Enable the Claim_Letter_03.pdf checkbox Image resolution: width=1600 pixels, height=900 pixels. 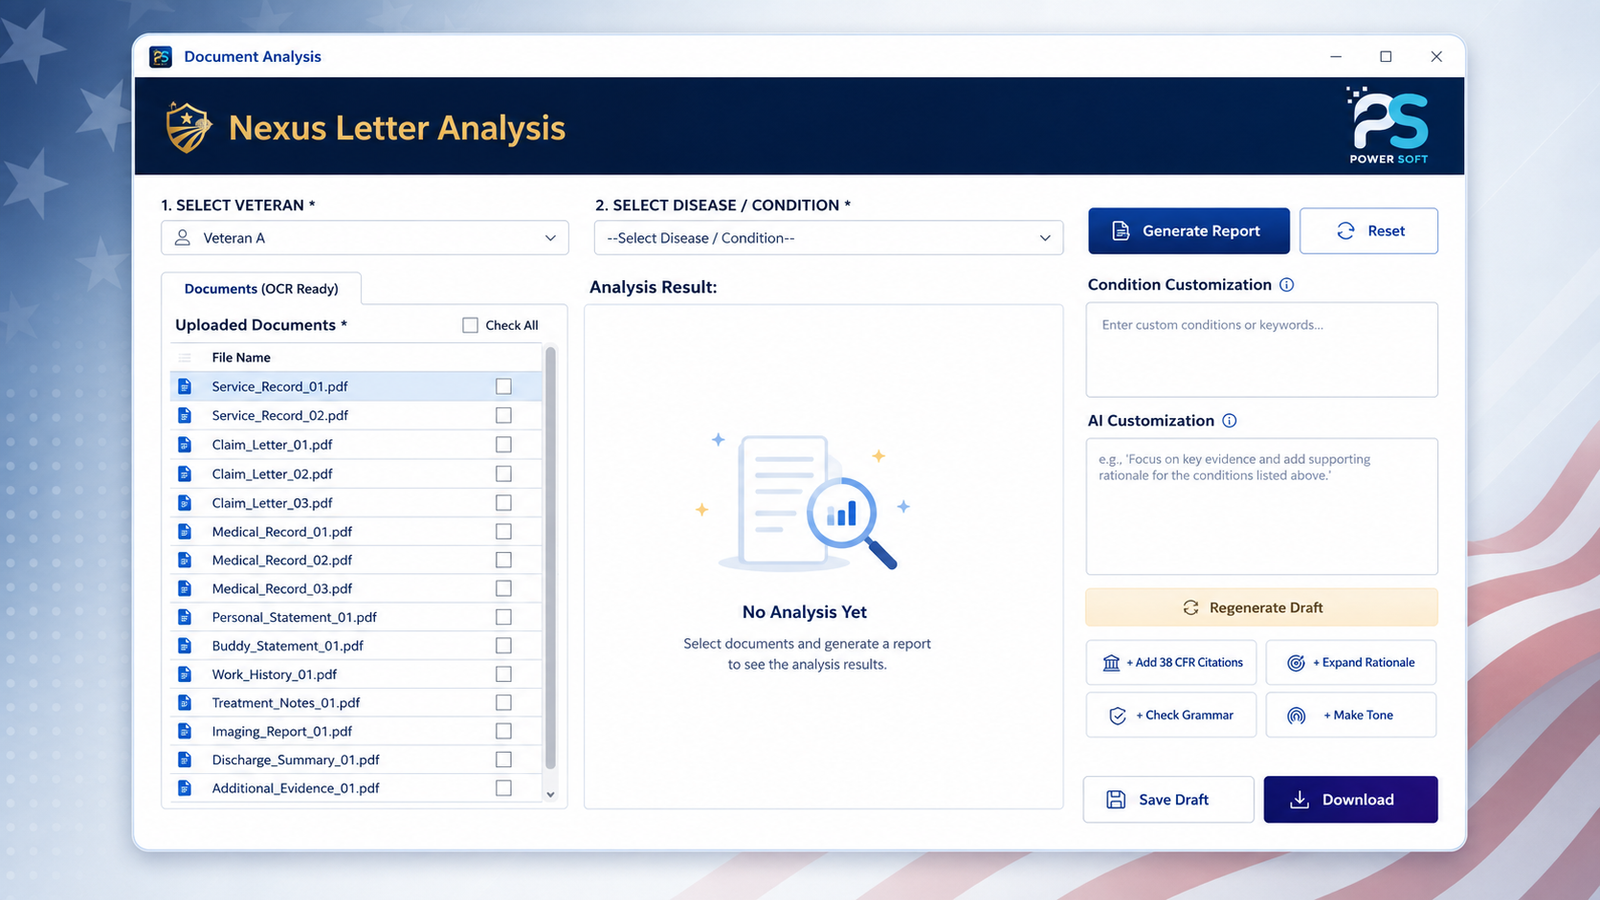504,502
